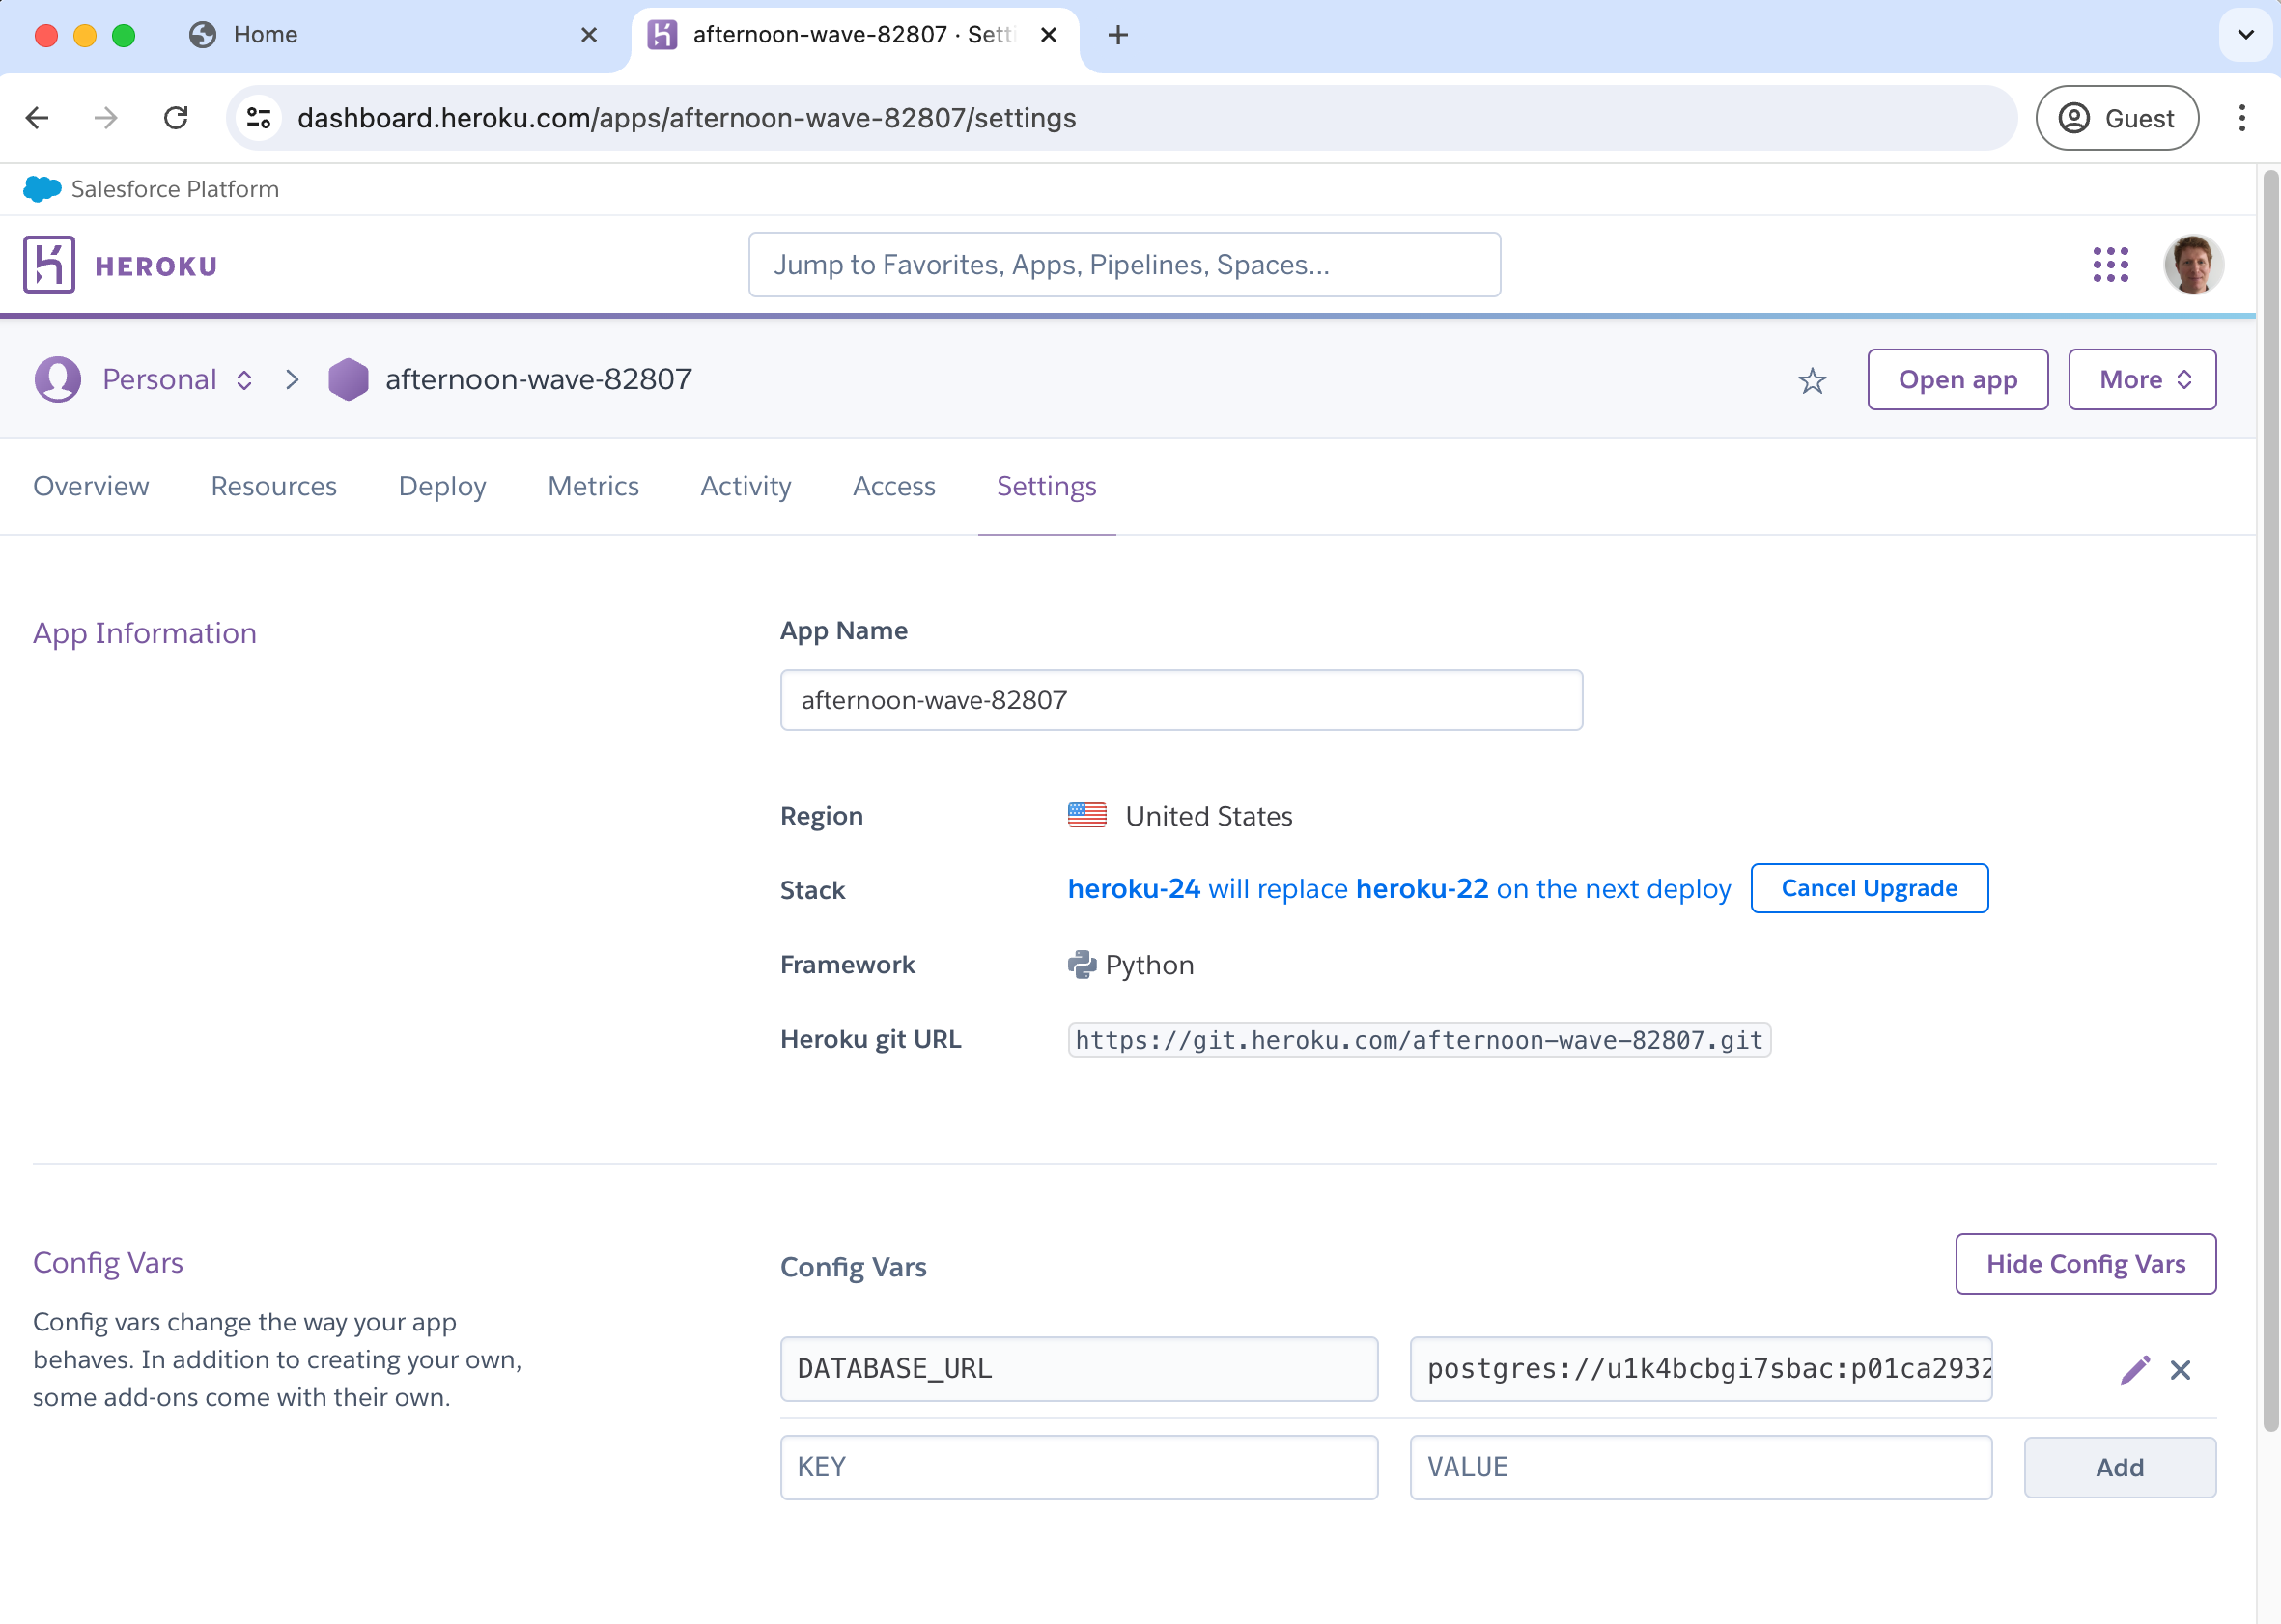This screenshot has height=1624, width=2281.
Task: Click Open app button
Action: click(1957, 378)
